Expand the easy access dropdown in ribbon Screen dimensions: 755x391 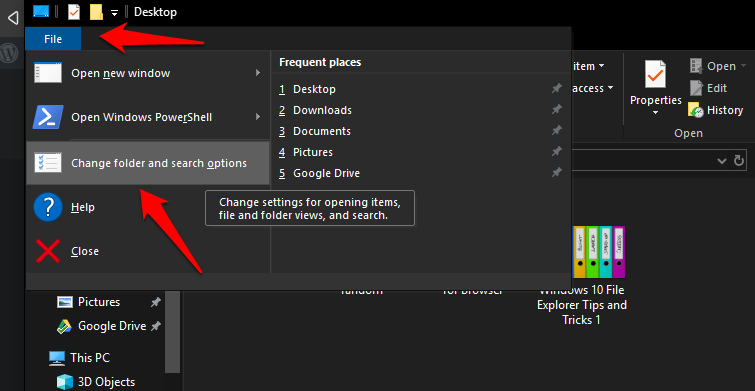click(x=611, y=88)
